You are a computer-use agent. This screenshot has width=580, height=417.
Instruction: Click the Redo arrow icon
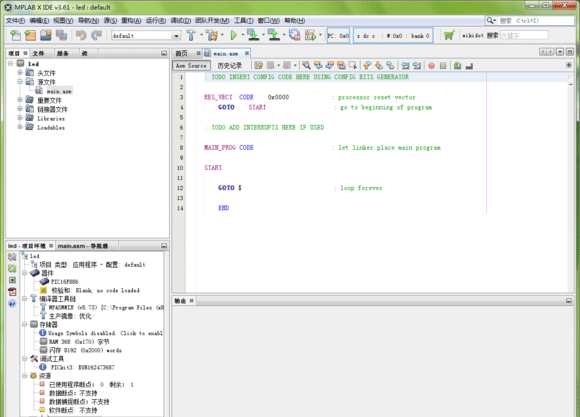click(97, 35)
